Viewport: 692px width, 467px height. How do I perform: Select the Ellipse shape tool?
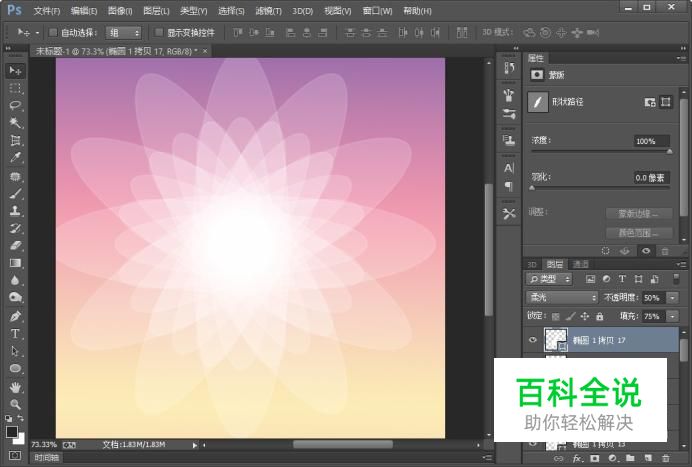[15, 369]
